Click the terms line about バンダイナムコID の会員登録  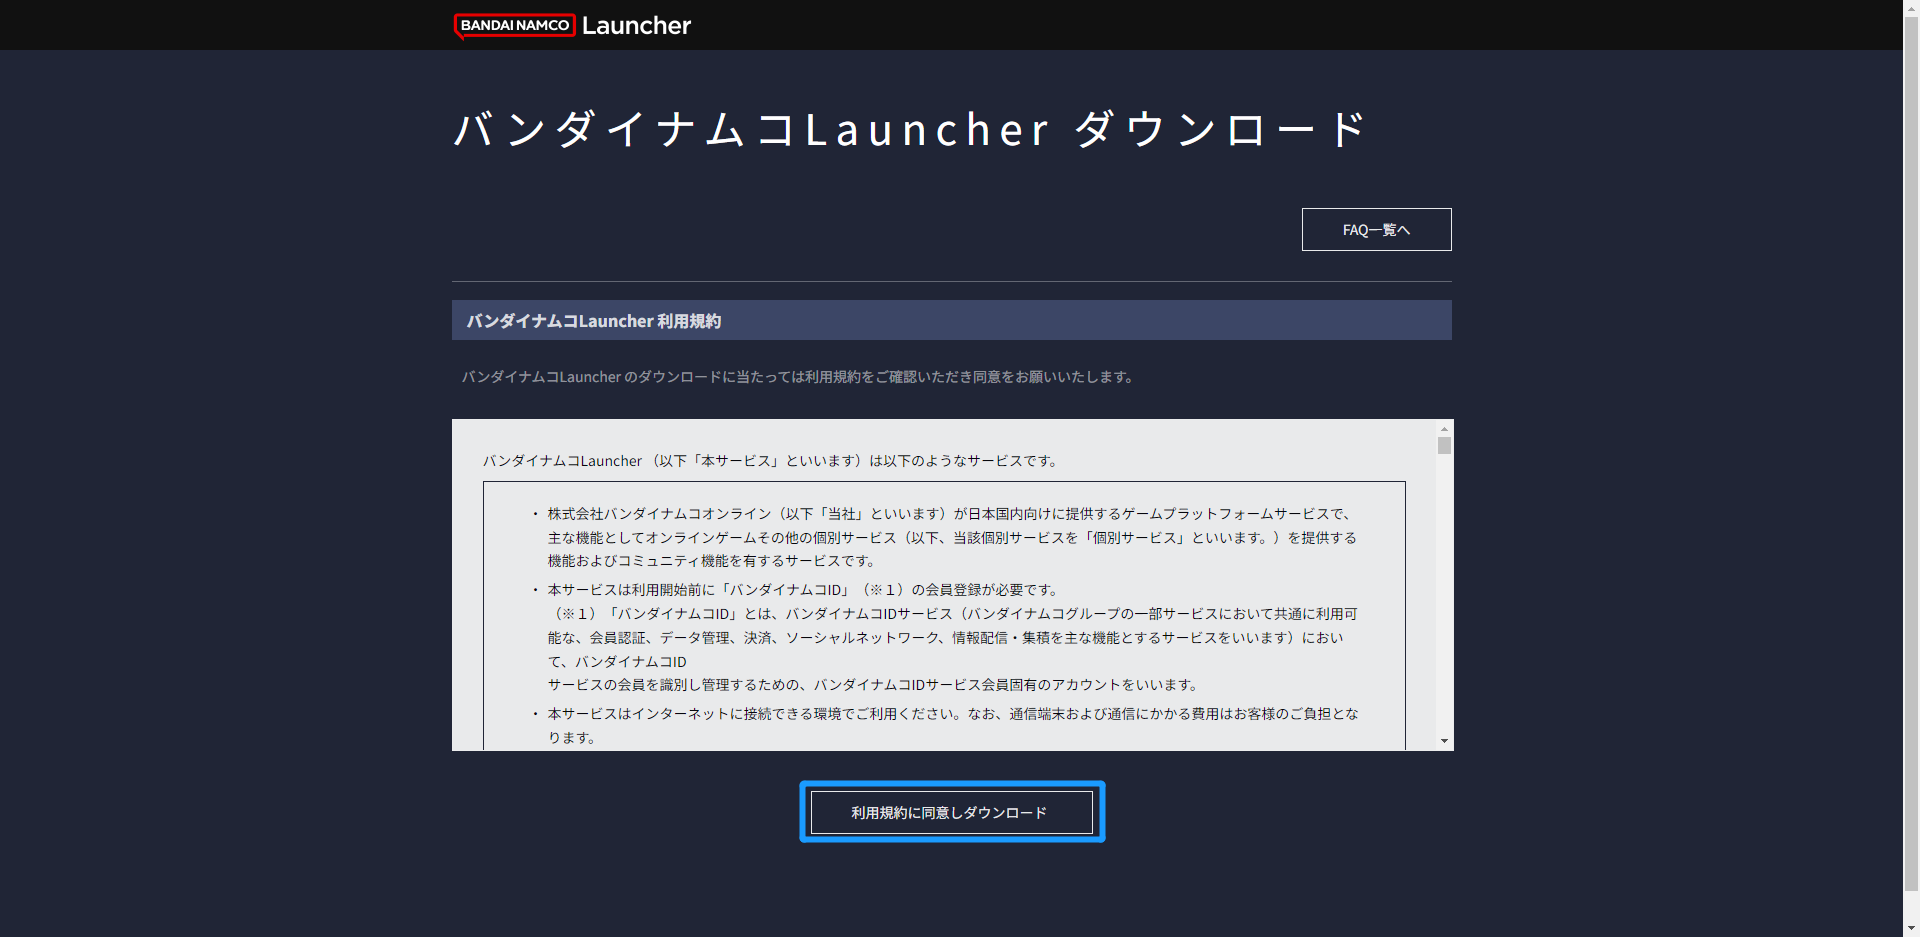tap(804, 590)
